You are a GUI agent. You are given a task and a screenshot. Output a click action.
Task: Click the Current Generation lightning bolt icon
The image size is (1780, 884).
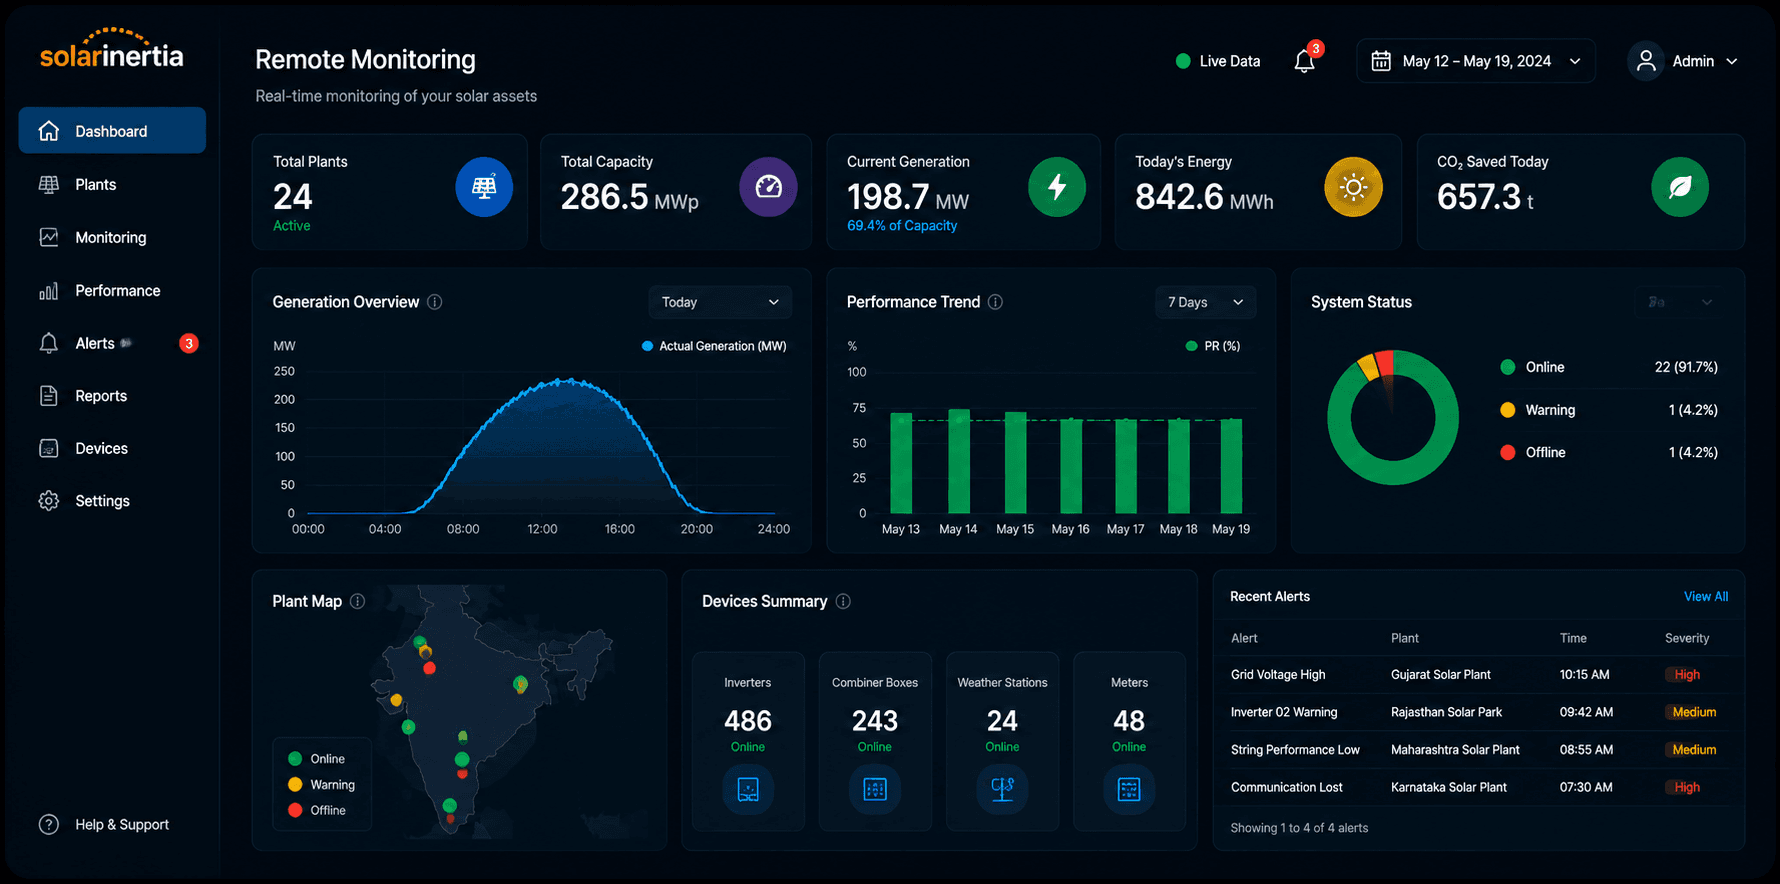point(1057,187)
